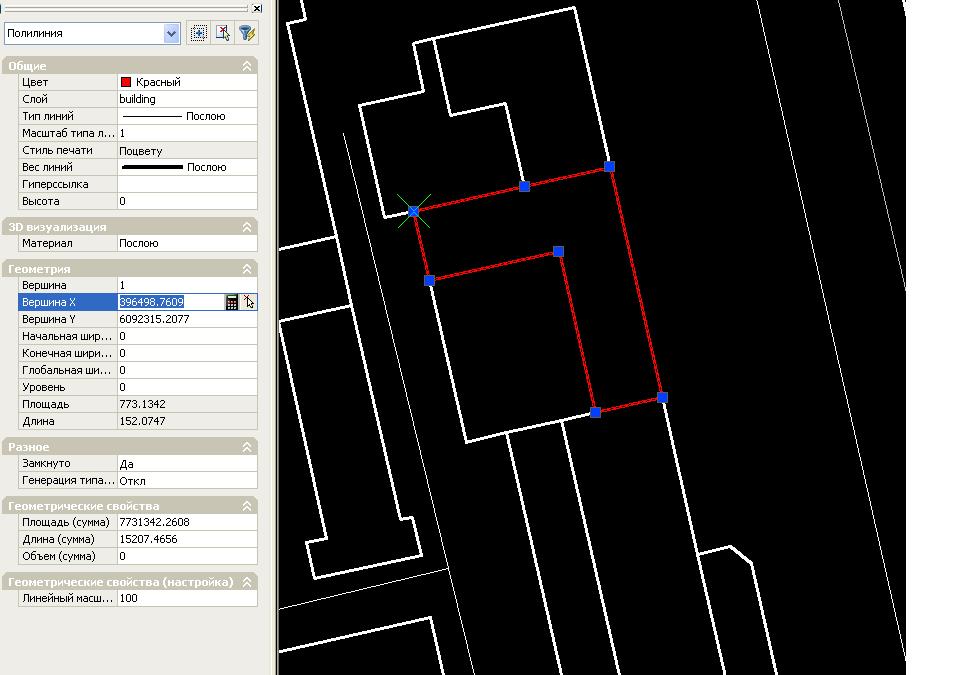The image size is (960, 675).
Task: Open calculator for Вершина X value
Action: (232, 302)
